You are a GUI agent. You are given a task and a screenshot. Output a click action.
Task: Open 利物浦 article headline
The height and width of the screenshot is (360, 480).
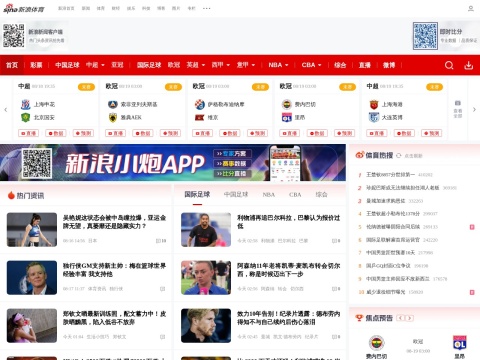(288, 222)
